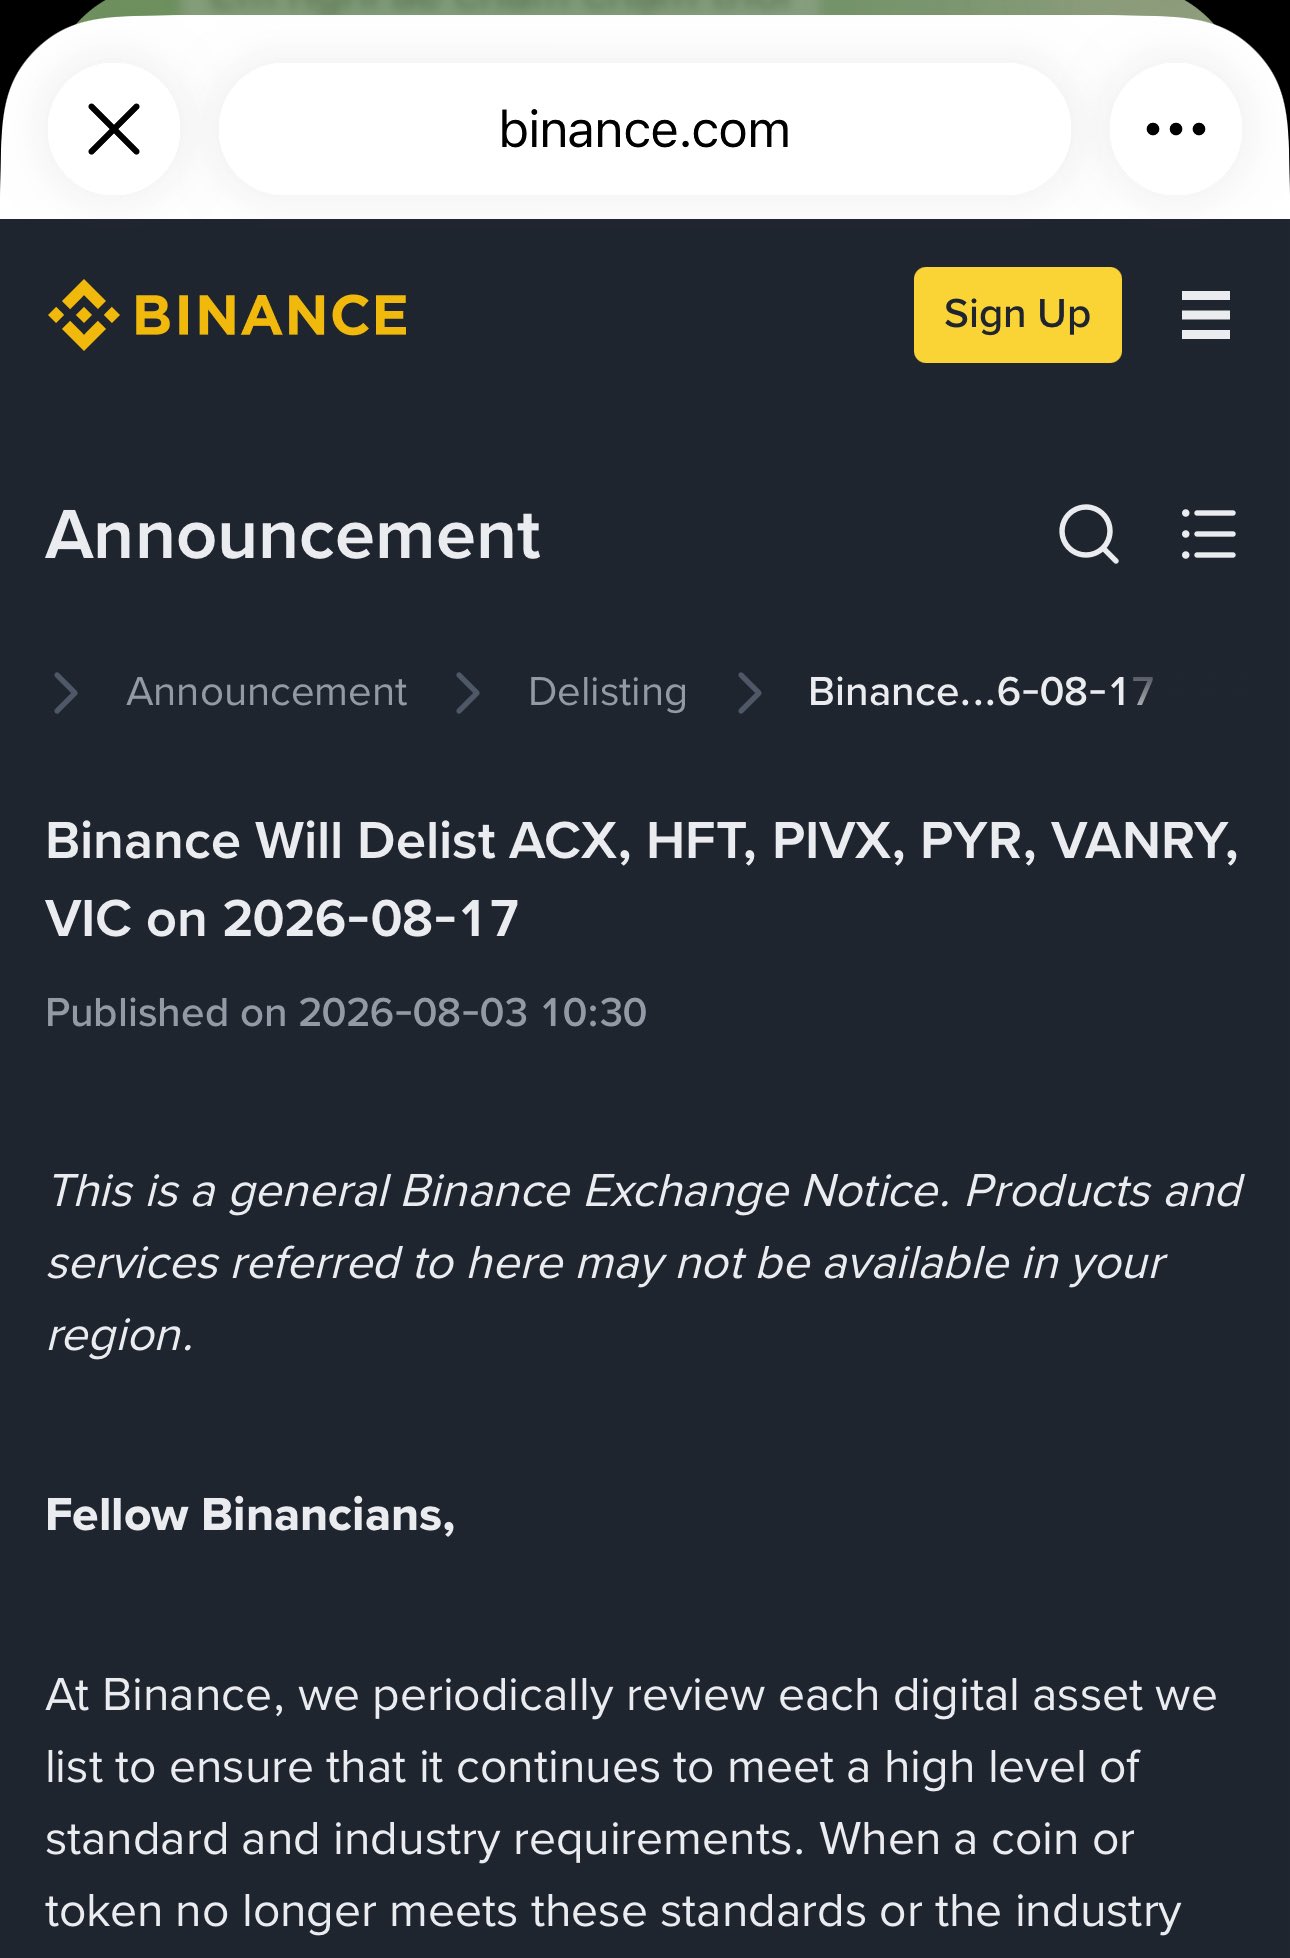Close the in-app browser with X
Image resolution: width=1290 pixels, height=1958 pixels.
point(114,129)
